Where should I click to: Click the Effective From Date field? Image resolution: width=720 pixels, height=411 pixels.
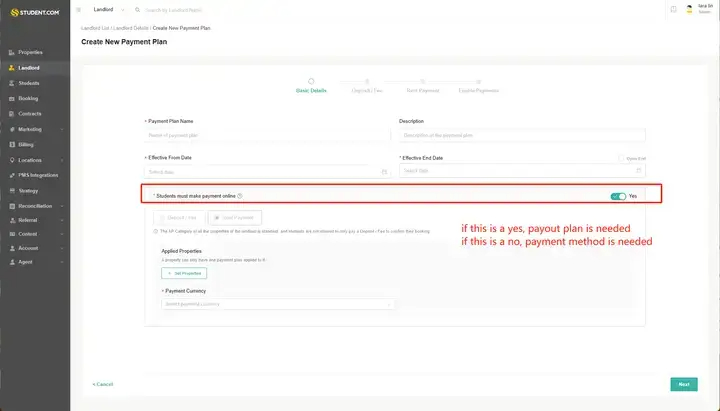[x=267, y=172]
